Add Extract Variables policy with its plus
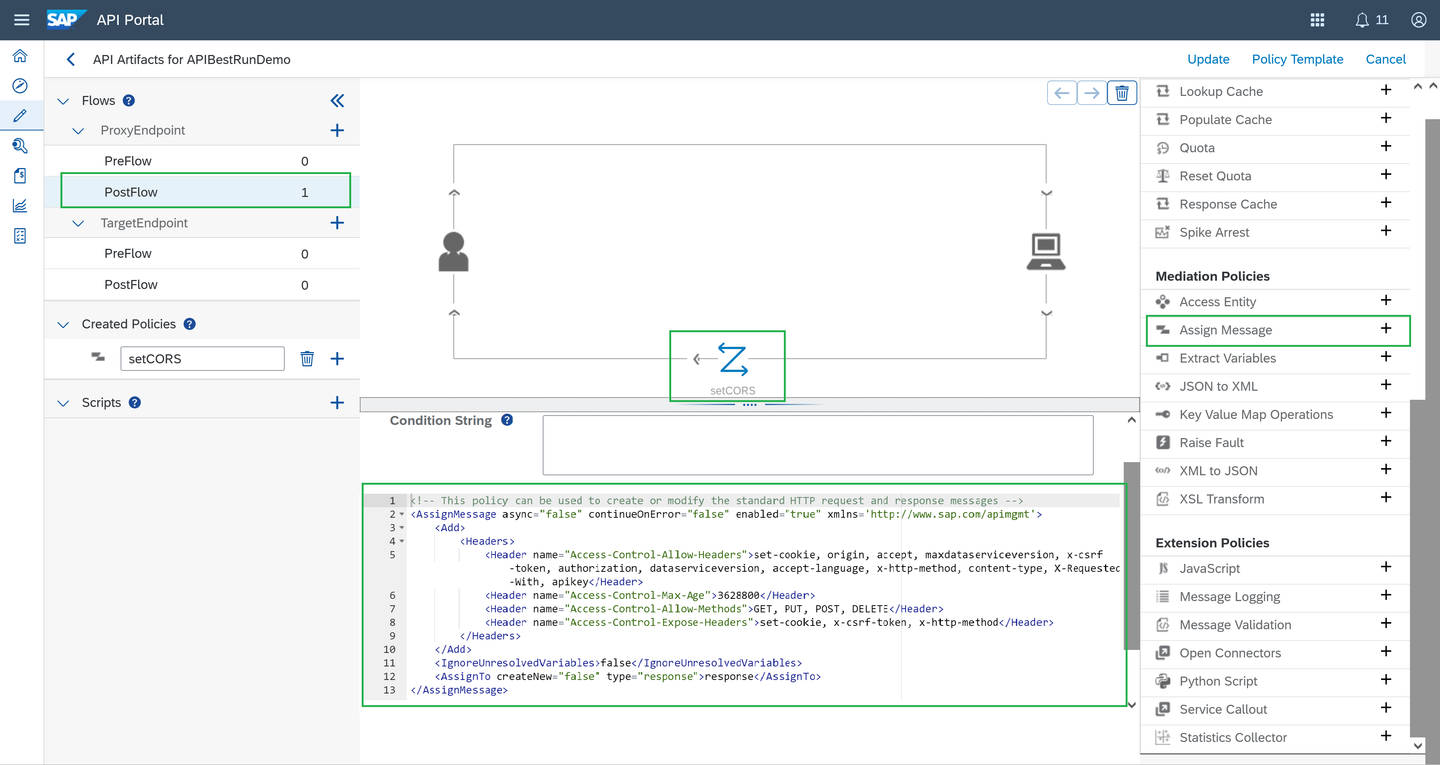 click(1386, 357)
